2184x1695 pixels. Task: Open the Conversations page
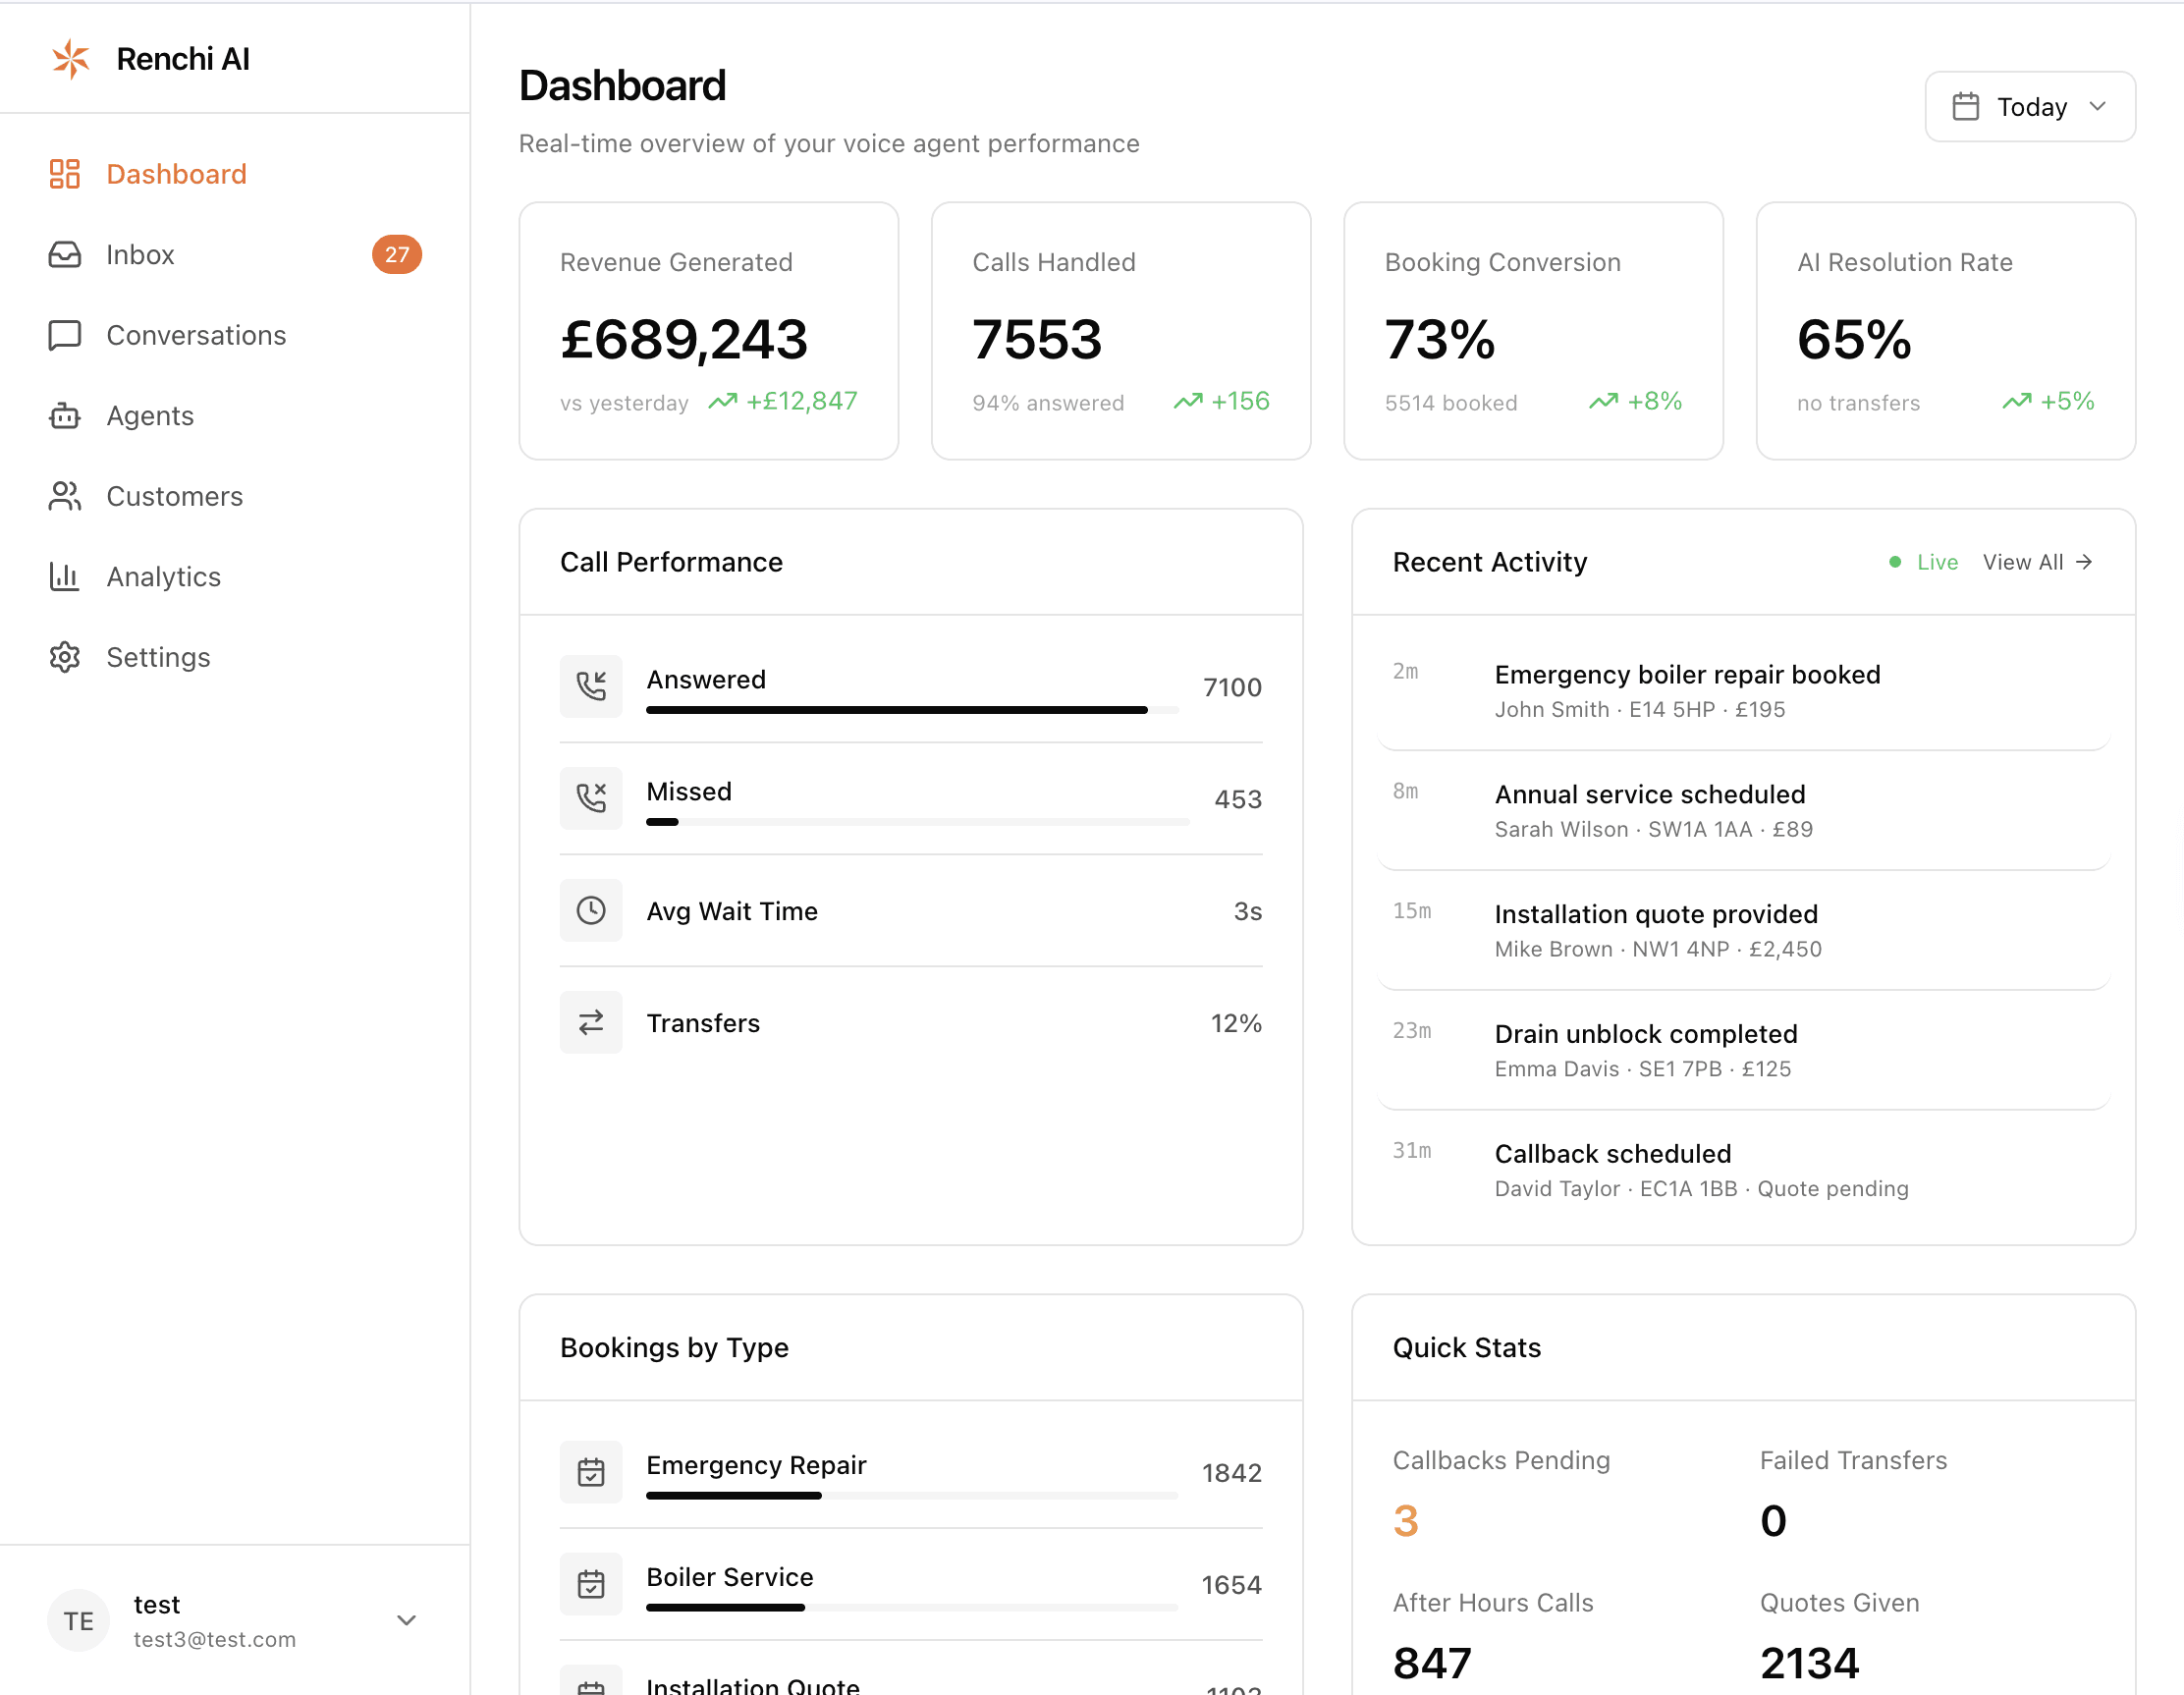tap(196, 335)
